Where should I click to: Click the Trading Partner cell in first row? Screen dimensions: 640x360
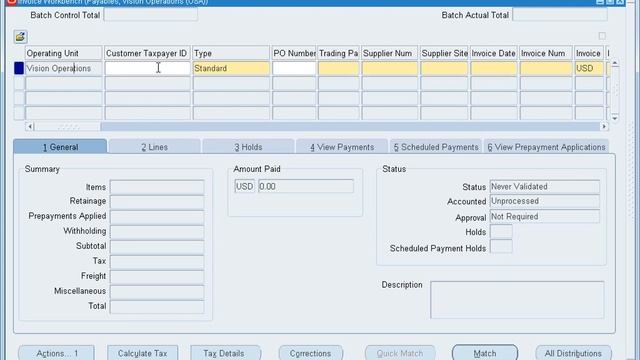338,68
